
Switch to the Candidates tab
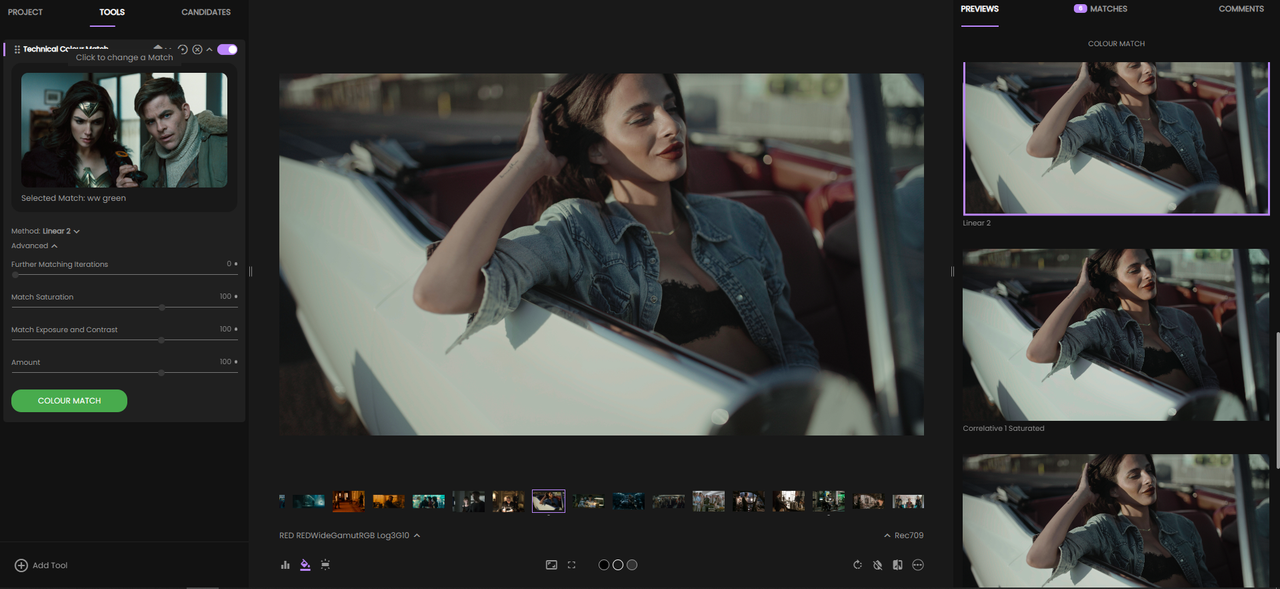206,12
